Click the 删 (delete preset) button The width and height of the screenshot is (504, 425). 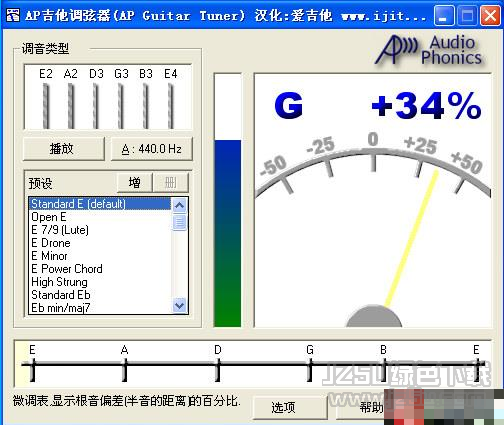[171, 182]
